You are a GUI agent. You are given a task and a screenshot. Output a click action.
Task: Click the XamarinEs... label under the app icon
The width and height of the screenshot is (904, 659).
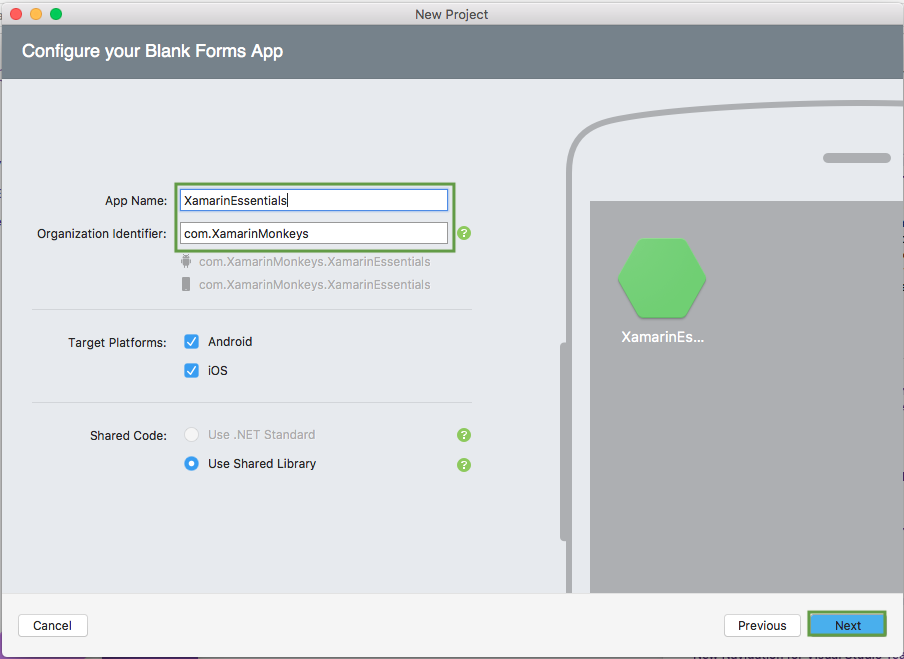(661, 337)
